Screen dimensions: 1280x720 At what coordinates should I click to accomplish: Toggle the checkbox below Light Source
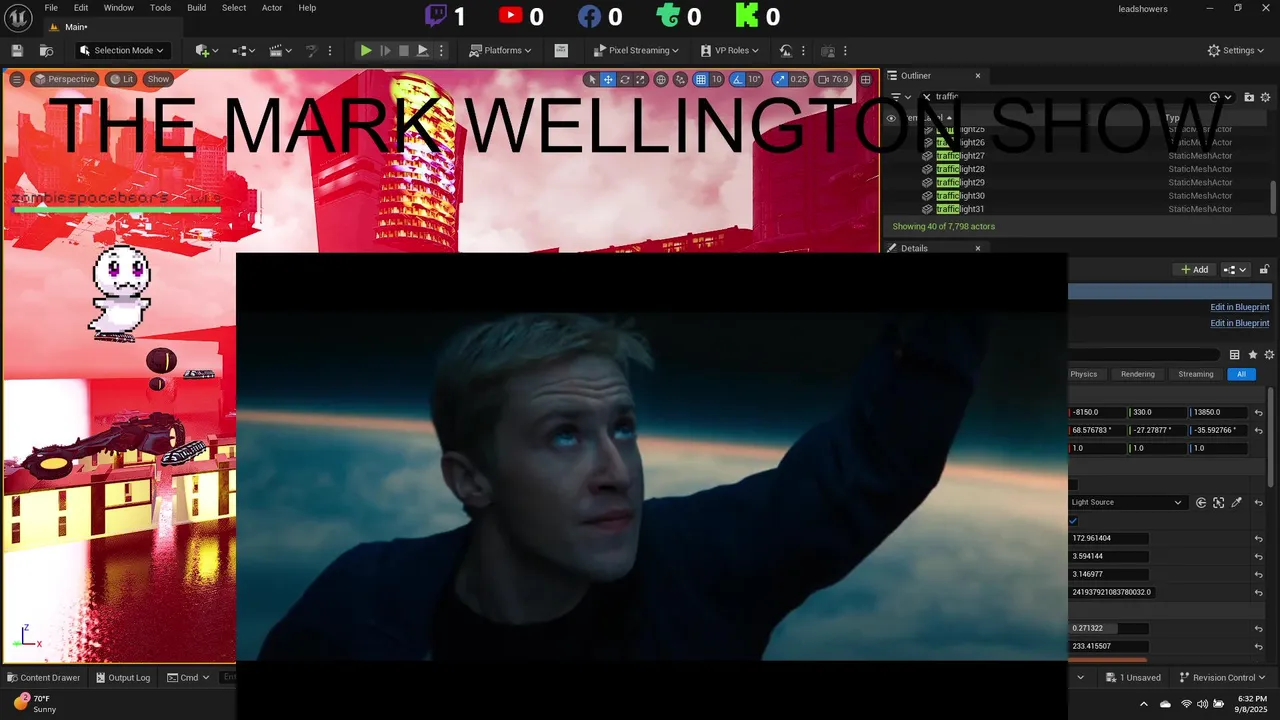click(x=1073, y=521)
